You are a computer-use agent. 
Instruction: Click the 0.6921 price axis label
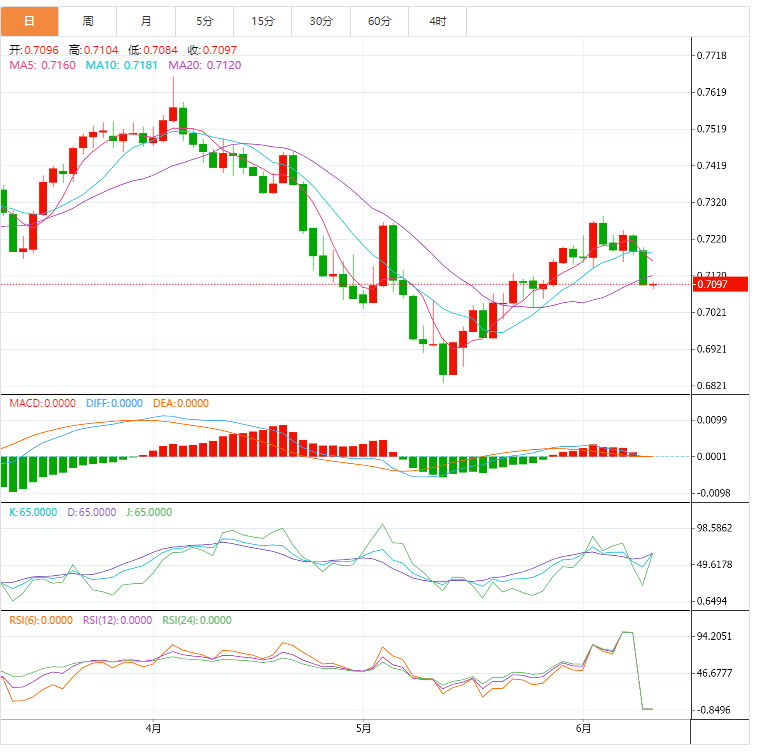click(711, 349)
